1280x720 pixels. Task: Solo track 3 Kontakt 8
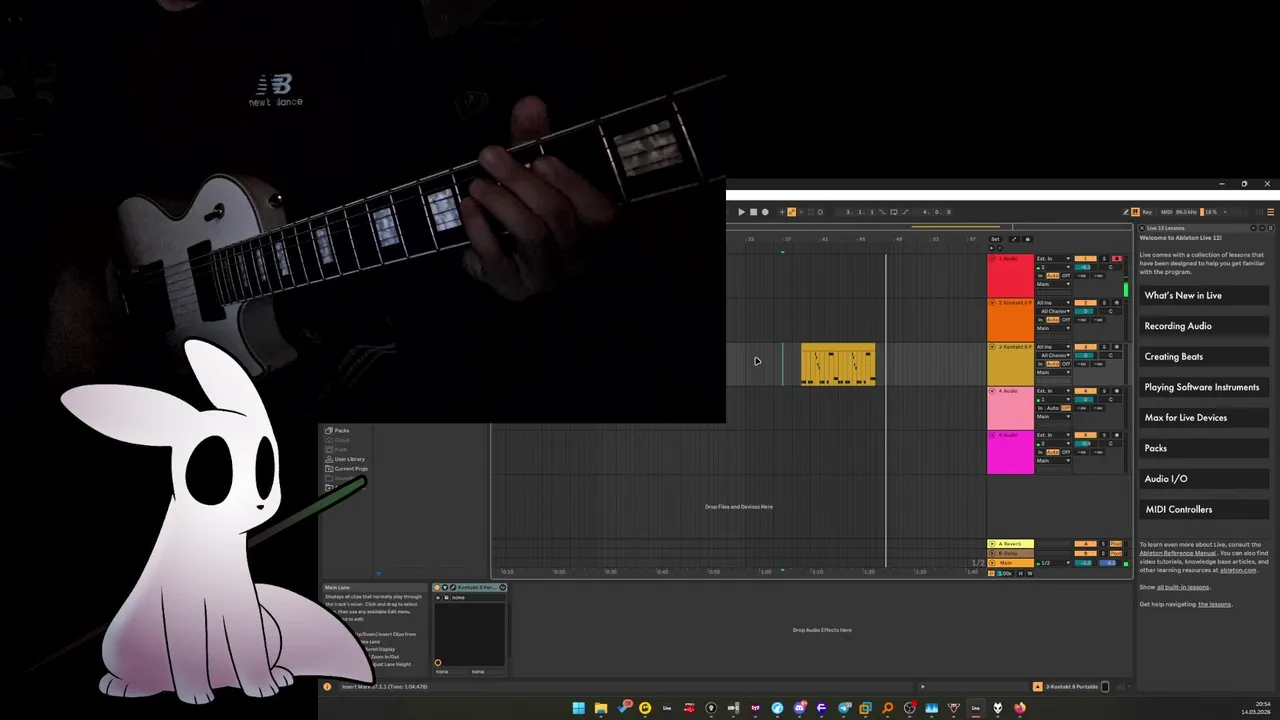tap(1104, 347)
